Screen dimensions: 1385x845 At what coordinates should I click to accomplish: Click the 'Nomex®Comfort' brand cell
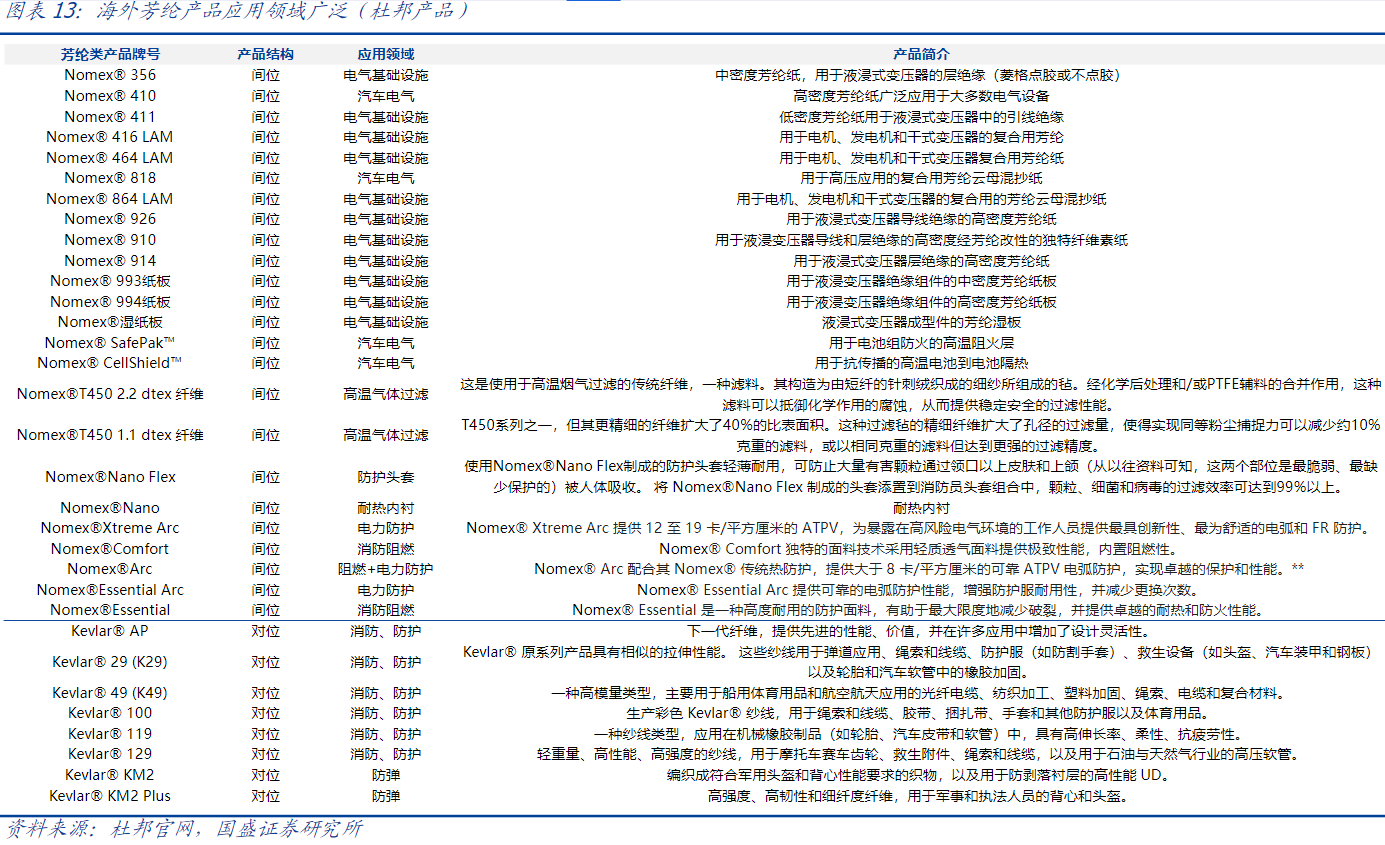tap(110, 549)
